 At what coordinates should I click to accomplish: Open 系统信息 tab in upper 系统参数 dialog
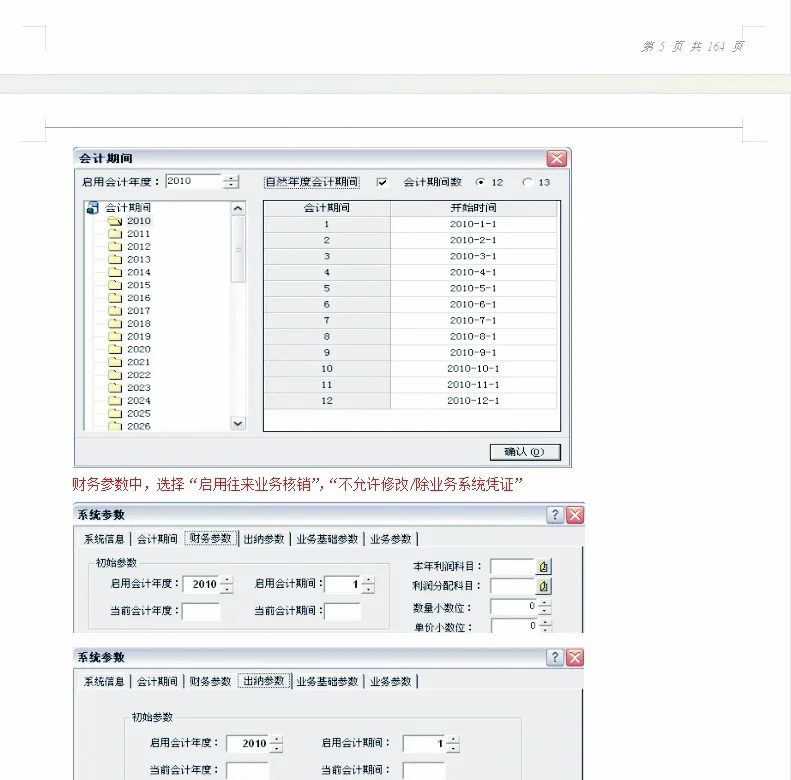[104, 539]
